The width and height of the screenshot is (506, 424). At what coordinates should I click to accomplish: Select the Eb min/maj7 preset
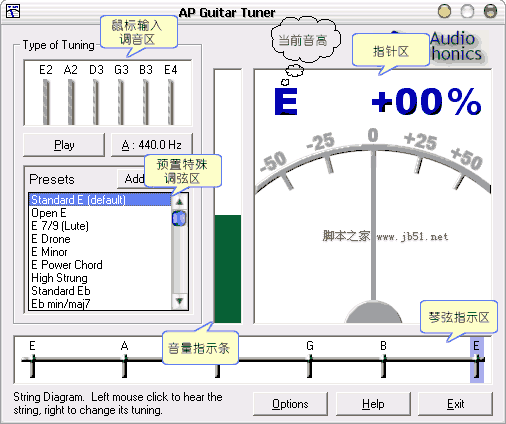(x=100, y=303)
